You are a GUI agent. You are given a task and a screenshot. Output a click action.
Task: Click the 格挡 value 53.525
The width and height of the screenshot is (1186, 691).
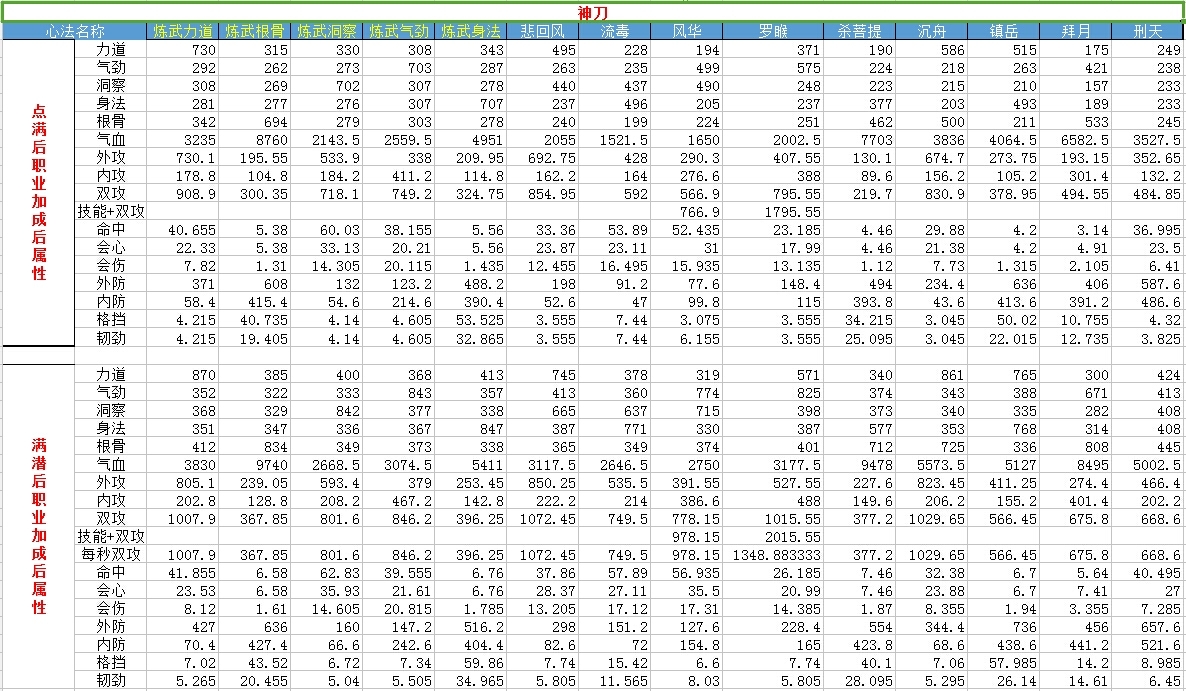[470, 320]
